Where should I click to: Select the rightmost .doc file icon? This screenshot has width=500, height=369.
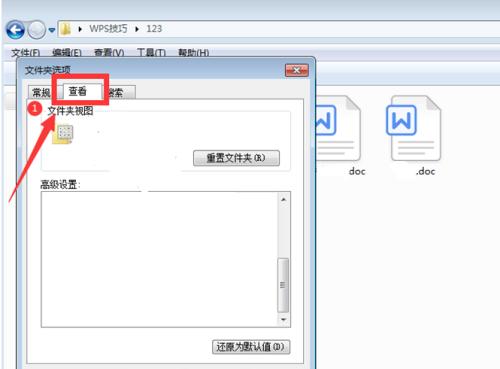point(413,129)
